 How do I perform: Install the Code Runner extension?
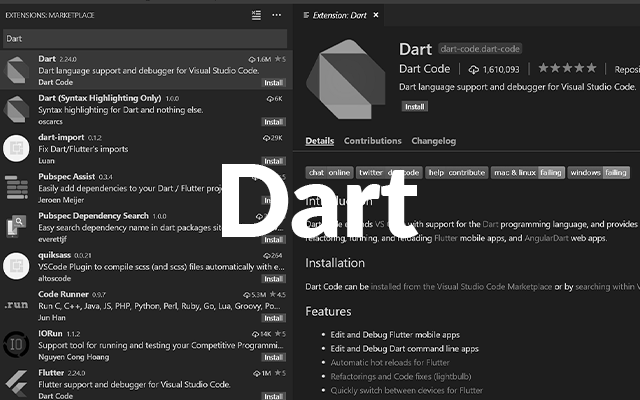click(273, 318)
